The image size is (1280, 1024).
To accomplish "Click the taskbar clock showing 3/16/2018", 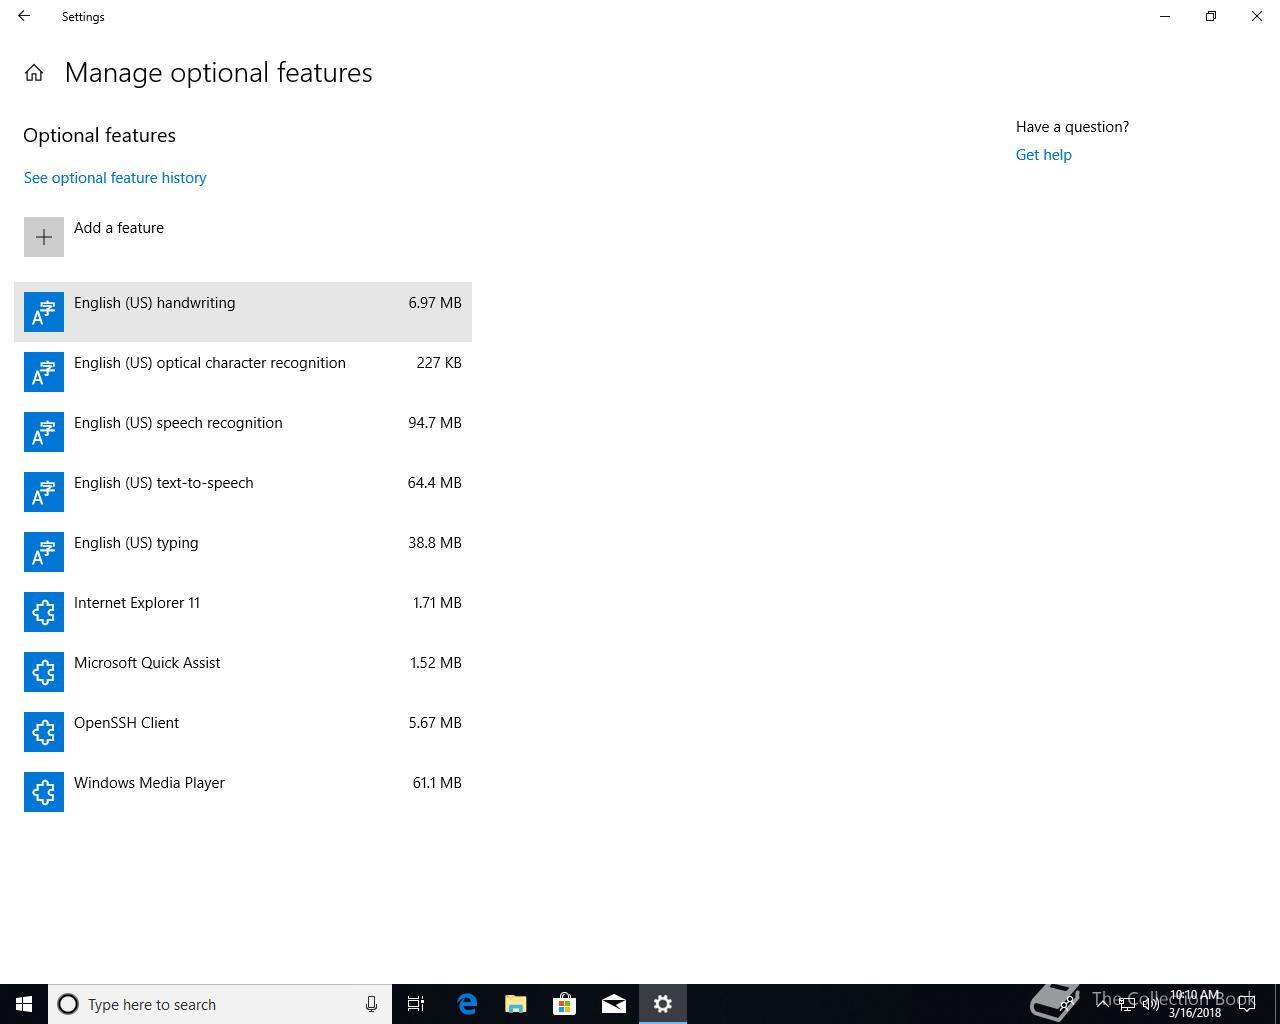I will 1195,1004.
